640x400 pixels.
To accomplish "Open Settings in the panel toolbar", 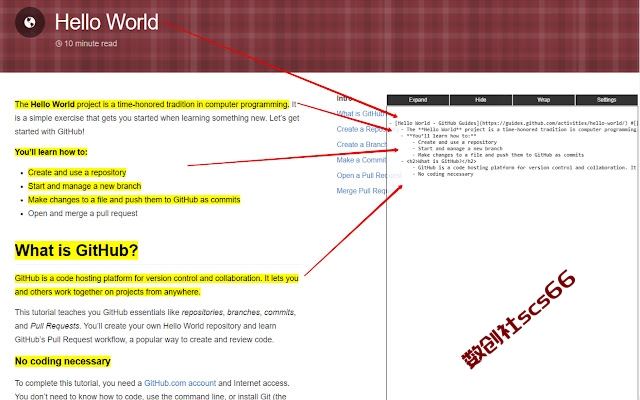I will click(x=606, y=100).
